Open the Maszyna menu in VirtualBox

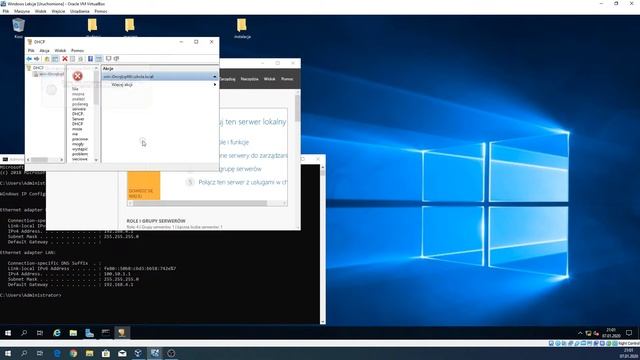[22, 11]
